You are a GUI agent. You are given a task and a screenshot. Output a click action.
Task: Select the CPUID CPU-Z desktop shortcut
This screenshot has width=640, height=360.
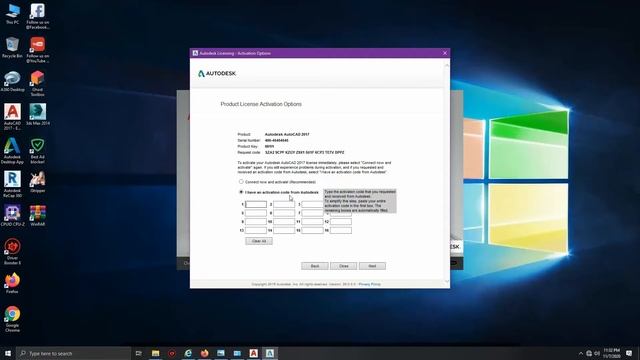coord(12,216)
